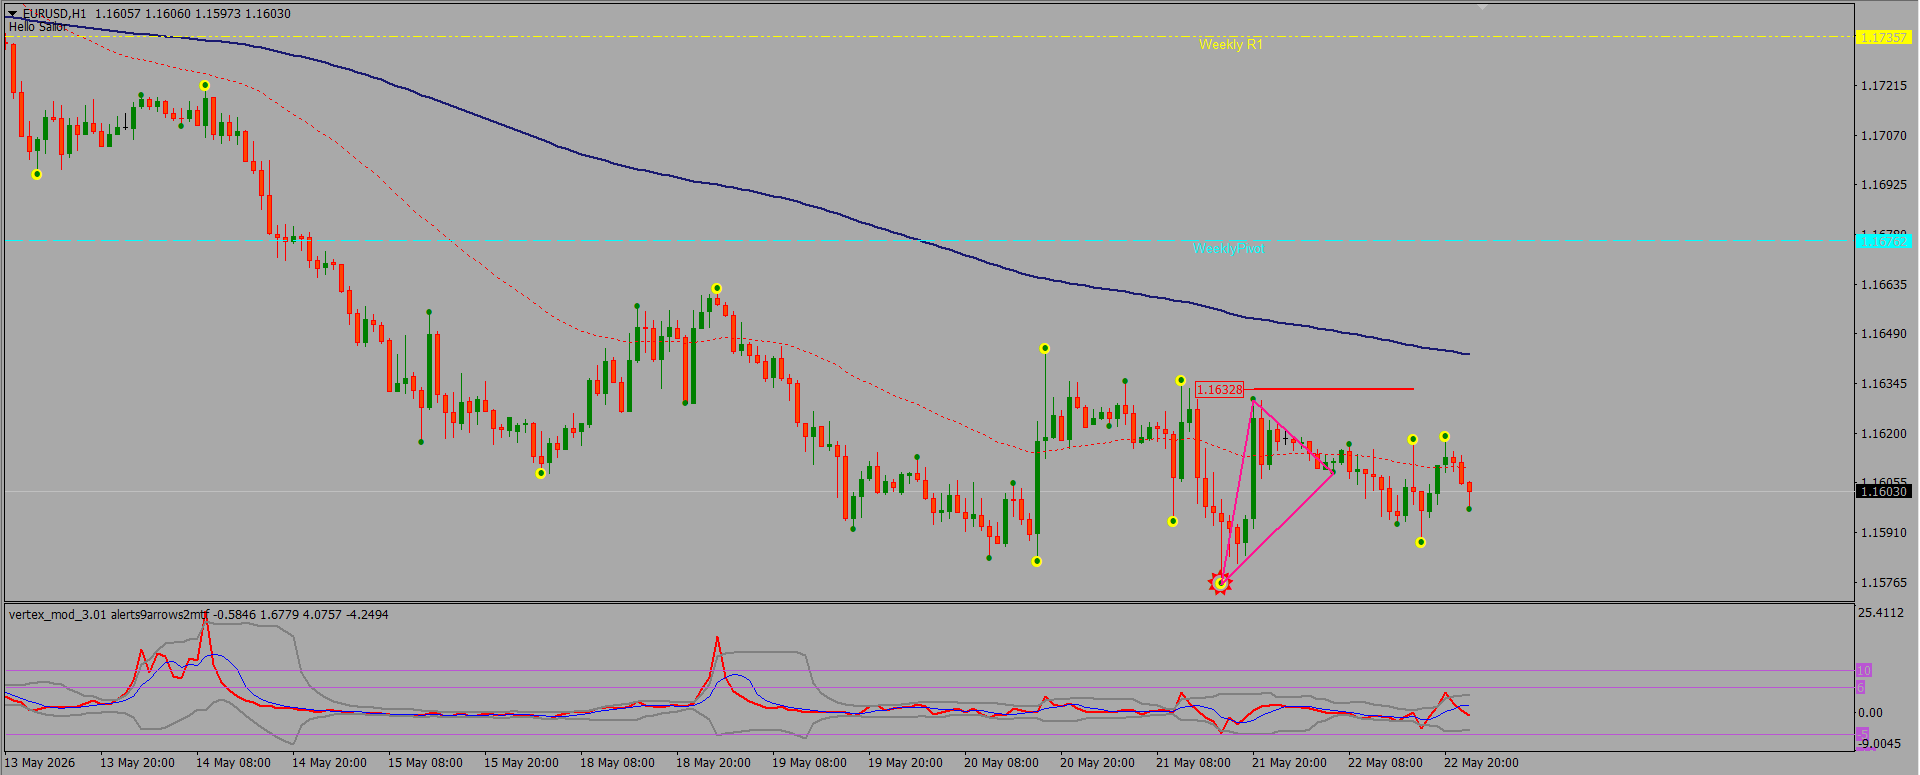This screenshot has width=1920, height=775.
Task: Click the '14 May 20:00' time axis label
Action: pos(329,763)
